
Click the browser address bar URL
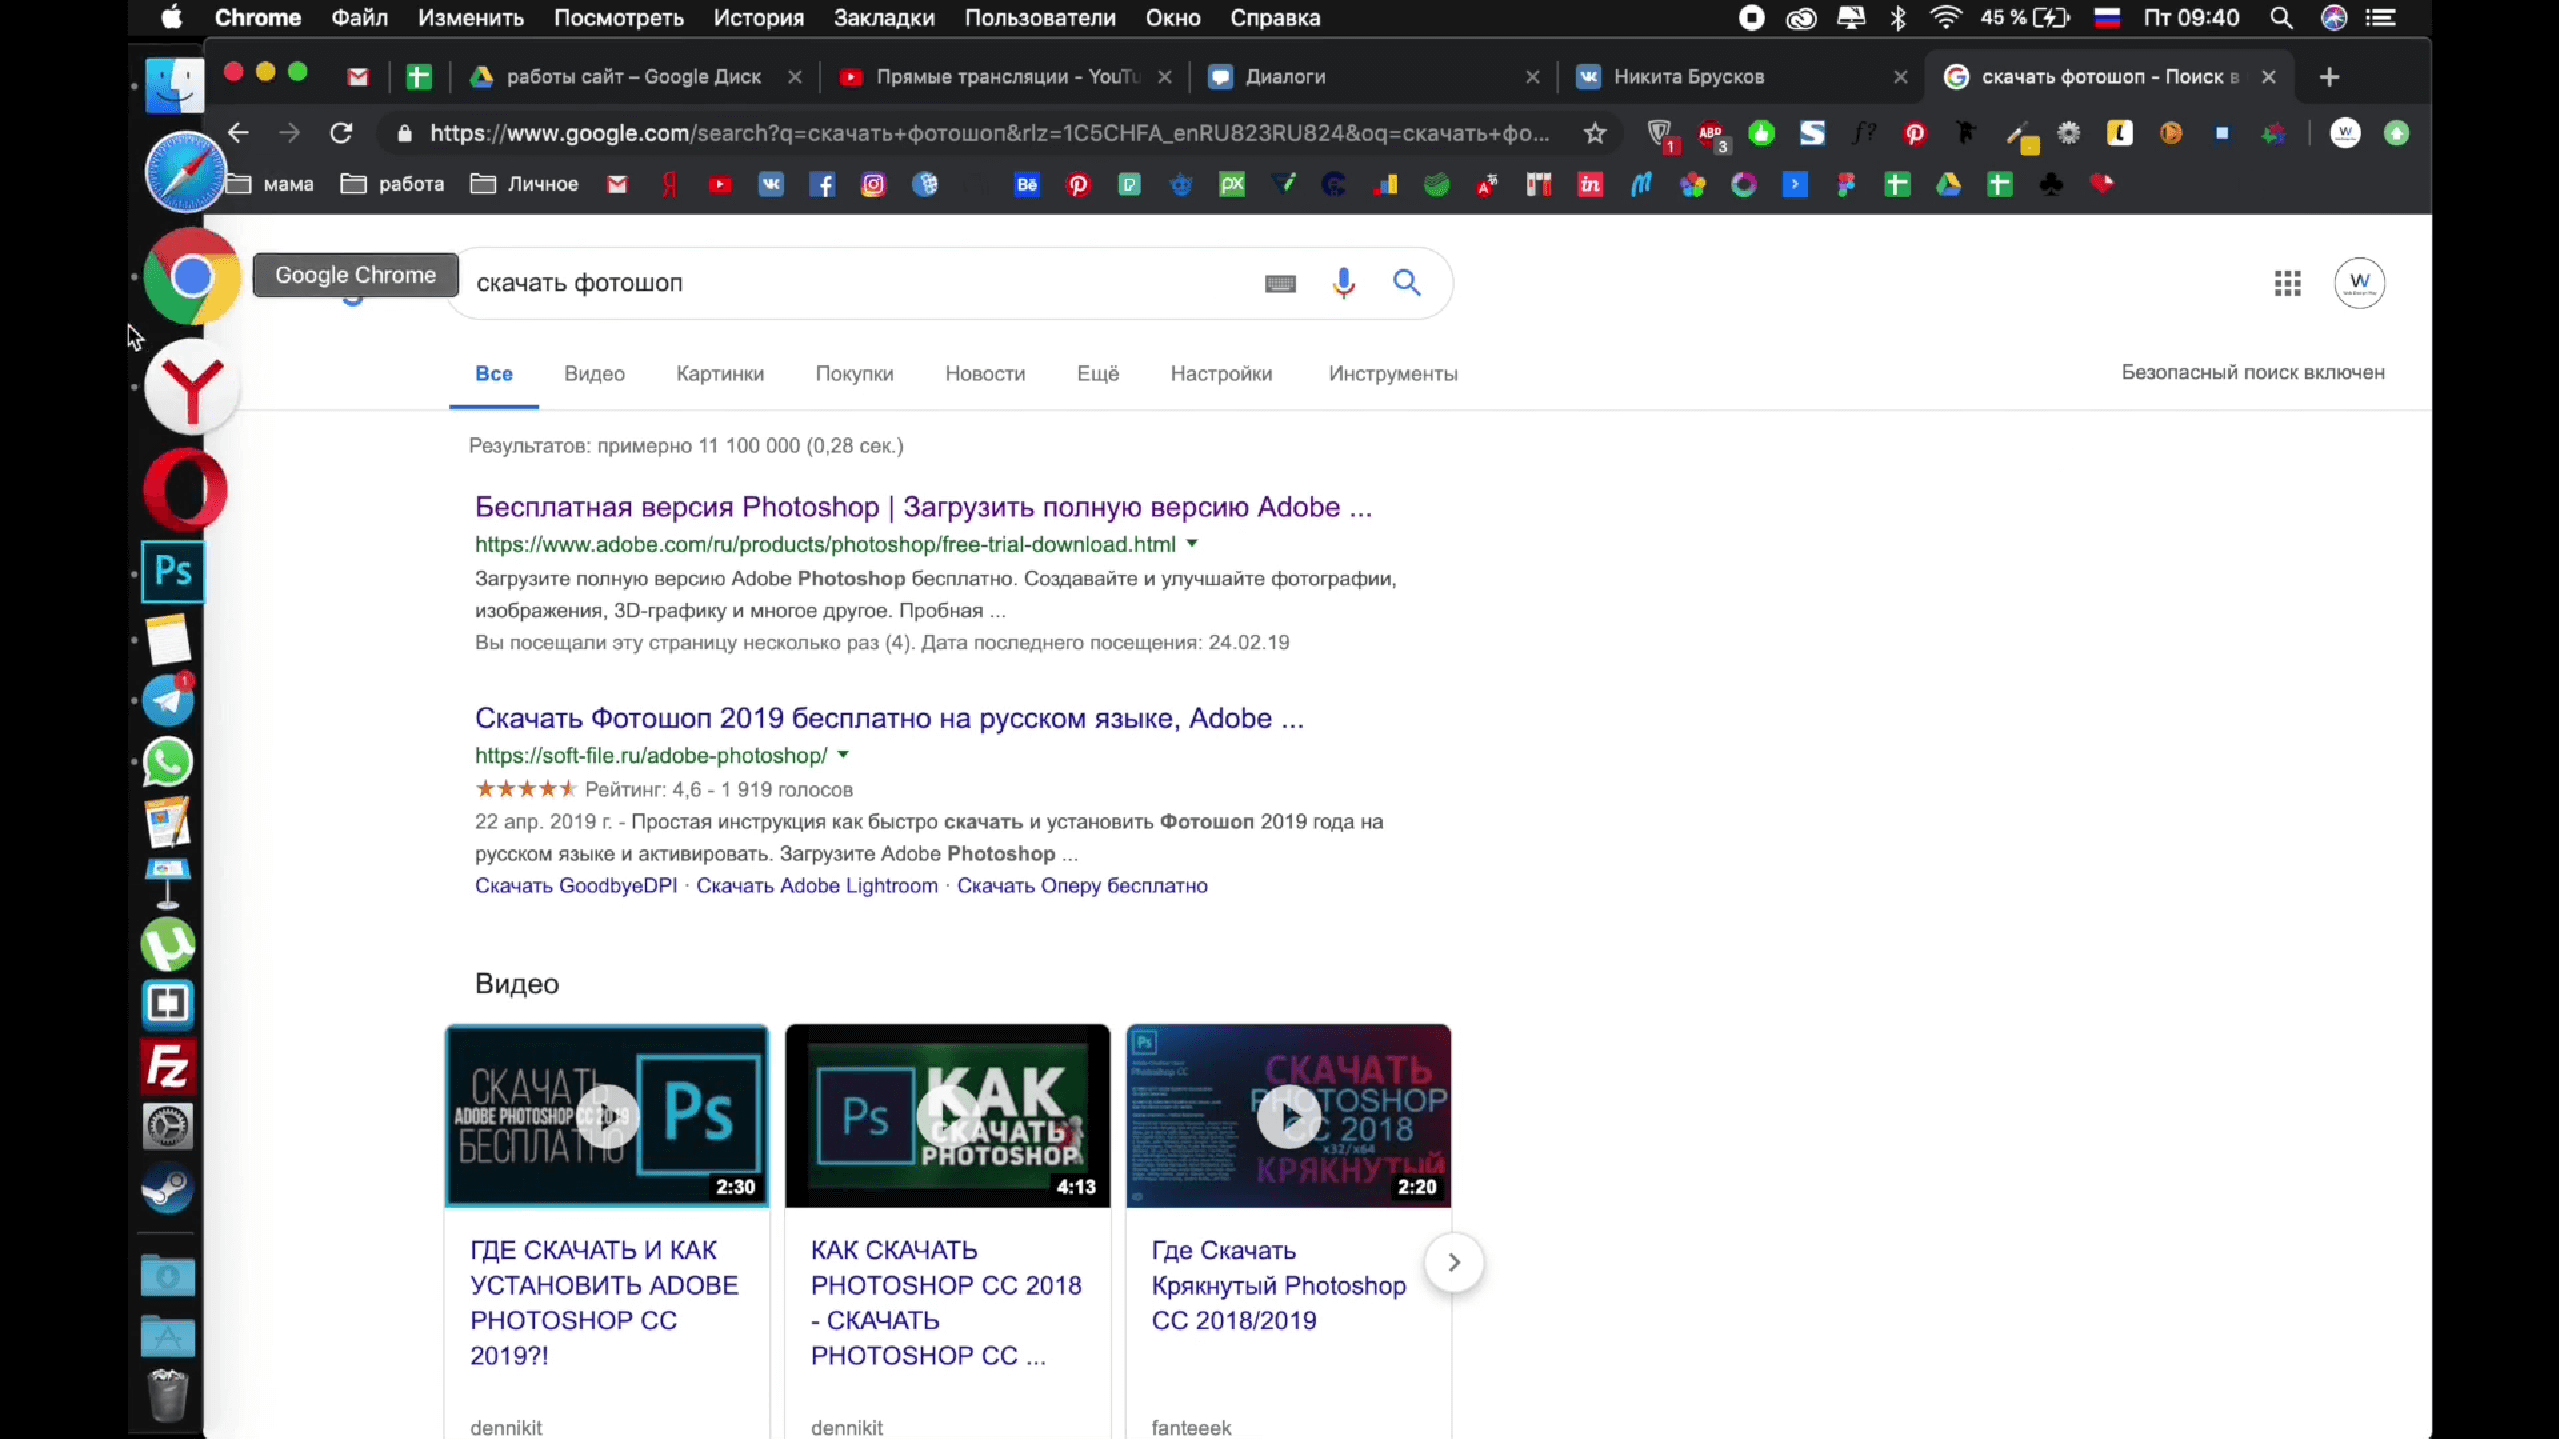[x=990, y=133]
